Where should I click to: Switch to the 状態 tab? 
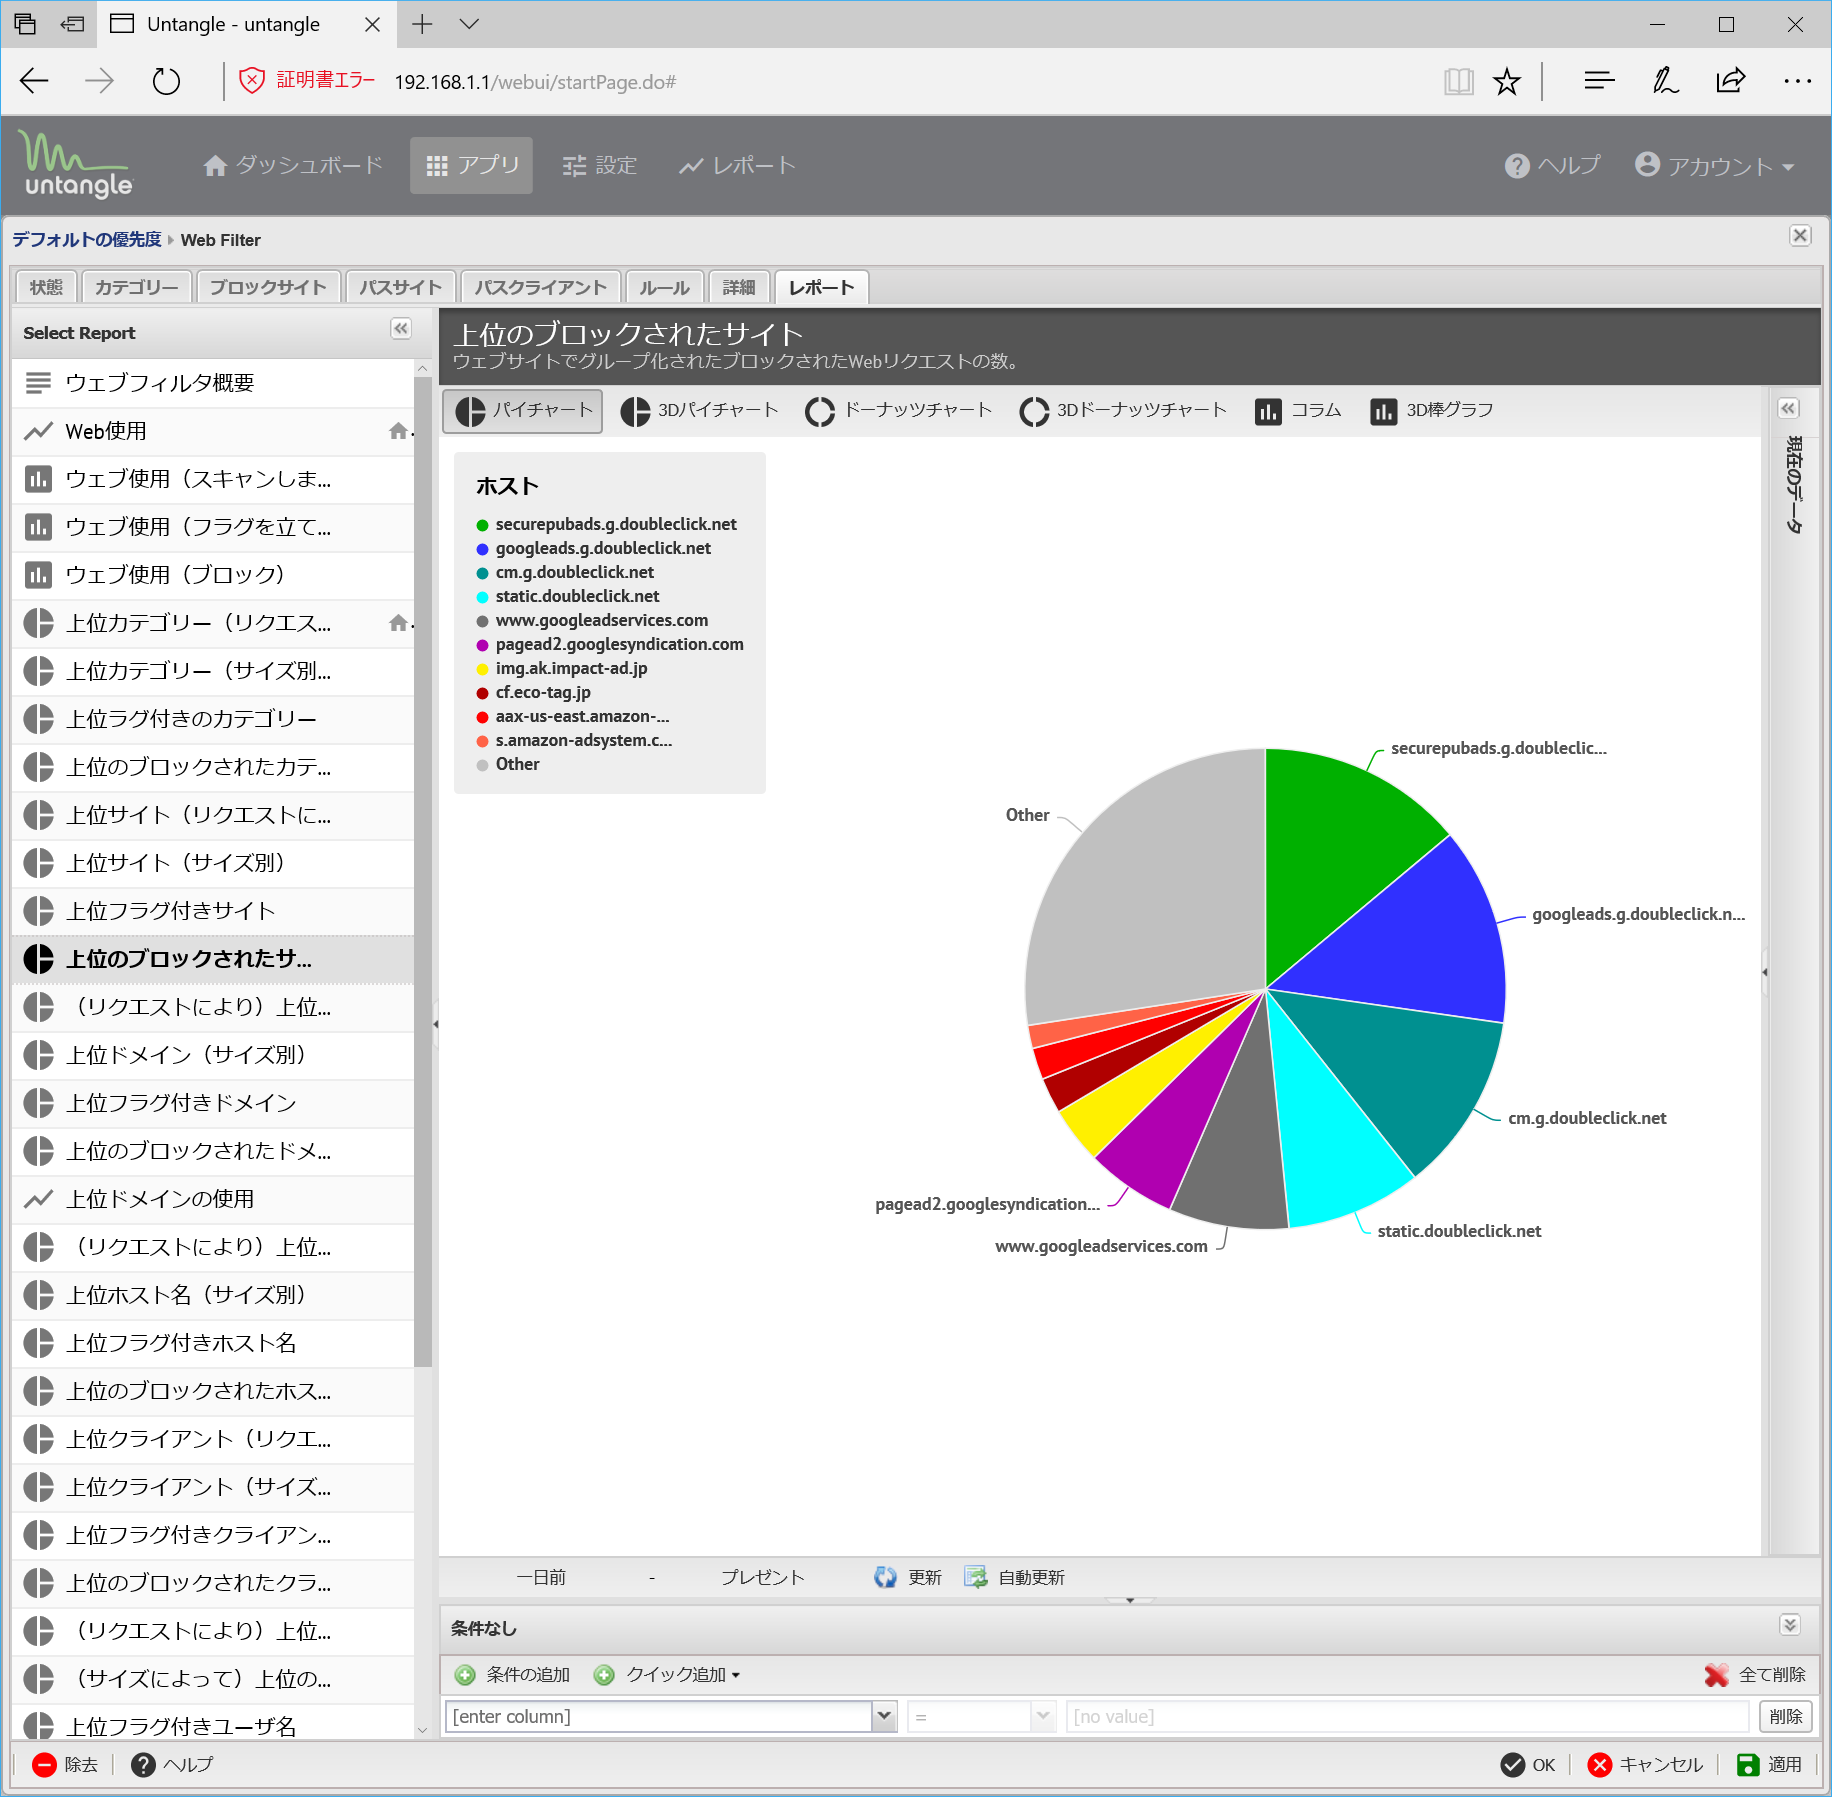pos(46,288)
